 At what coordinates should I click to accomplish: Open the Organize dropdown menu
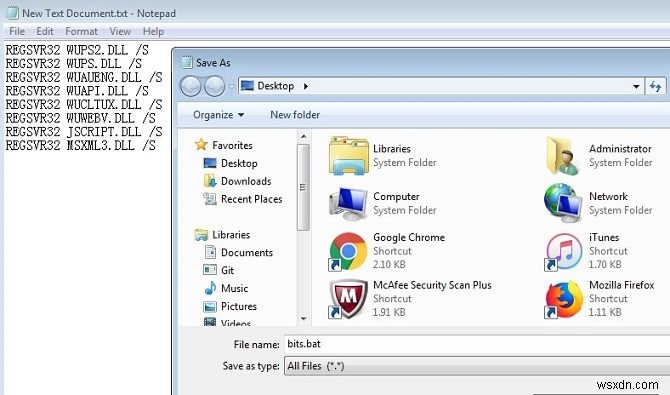tap(218, 115)
